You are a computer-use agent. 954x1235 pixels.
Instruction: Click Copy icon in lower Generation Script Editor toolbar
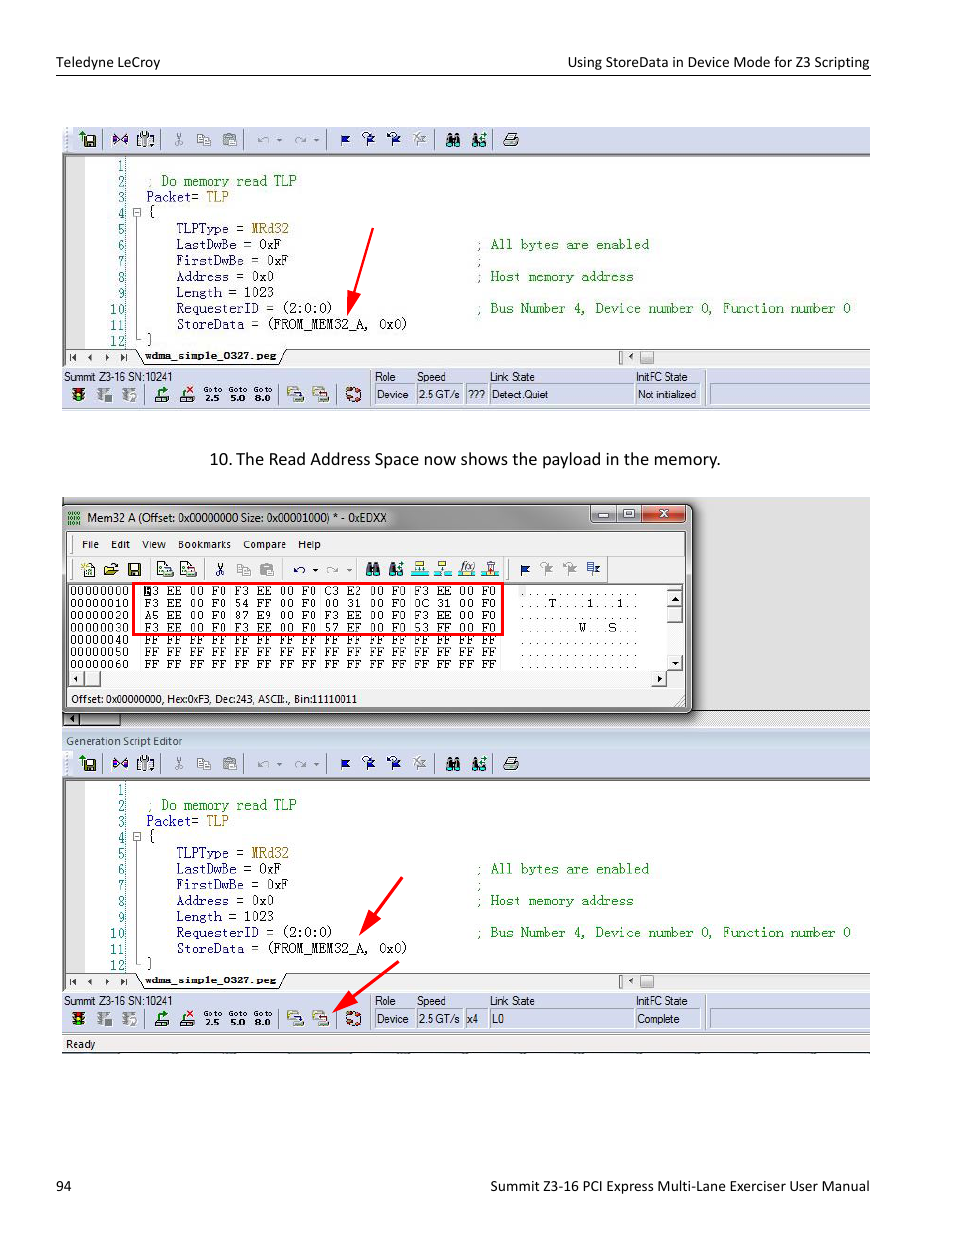pyautogui.click(x=204, y=764)
